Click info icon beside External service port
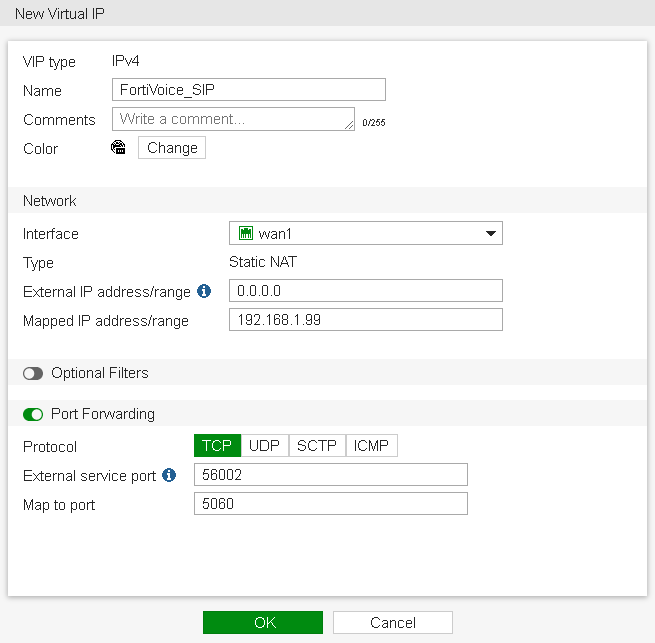 pos(169,475)
